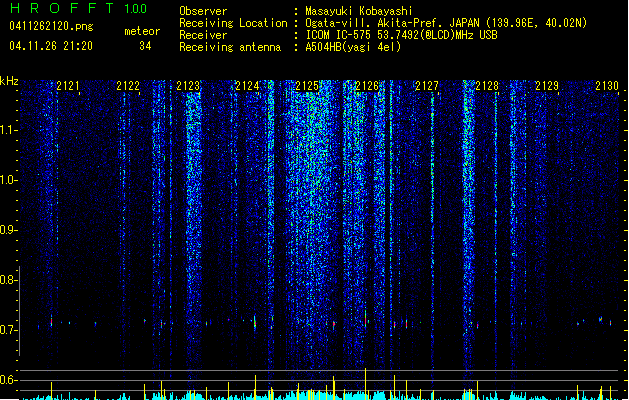This screenshot has width=629, height=400.
Task: Click the 0.7 kHz axis label
Action: click(x=8, y=330)
